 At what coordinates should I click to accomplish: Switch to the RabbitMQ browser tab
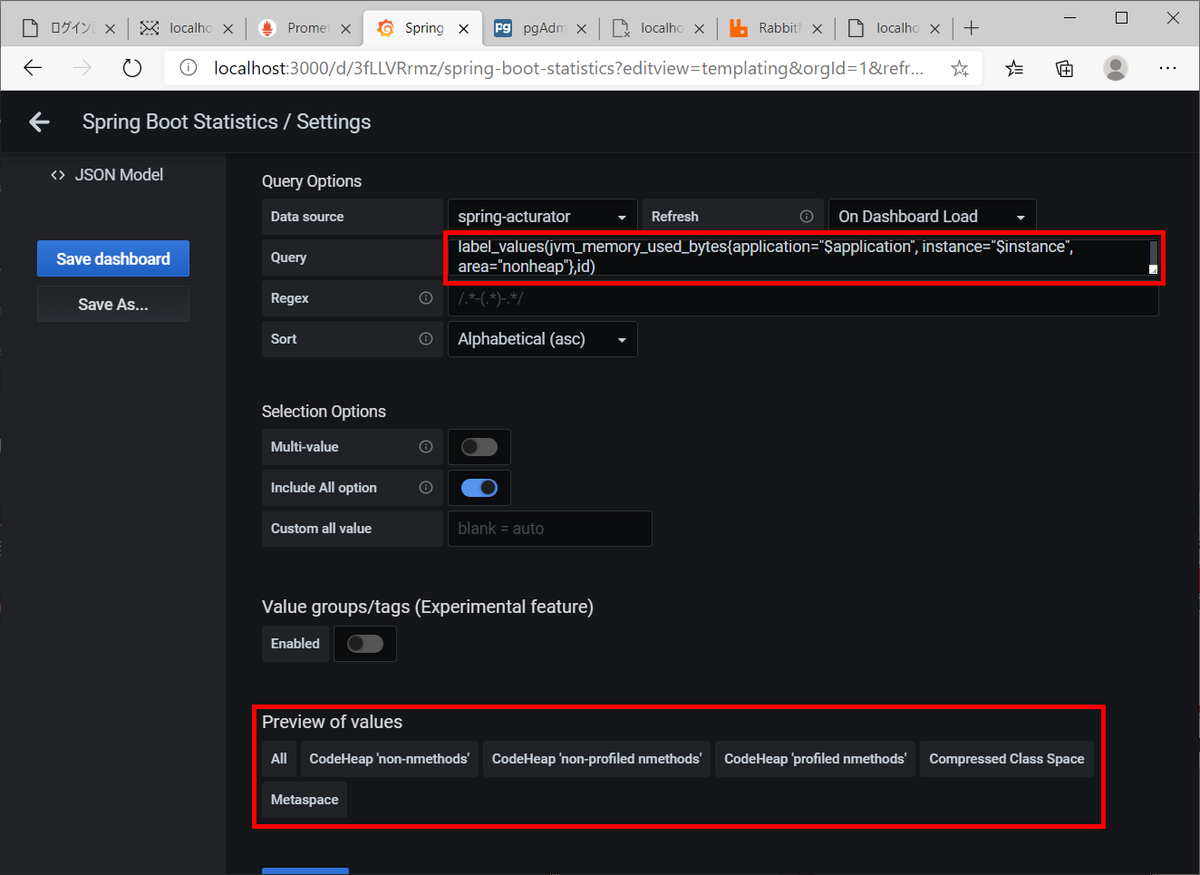click(x=776, y=28)
